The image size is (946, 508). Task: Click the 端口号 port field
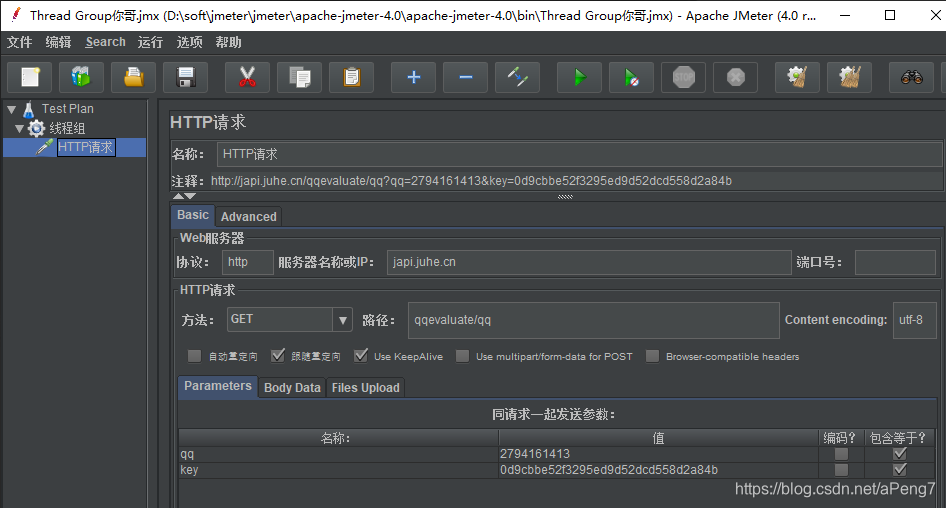pyautogui.click(x=895, y=262)
